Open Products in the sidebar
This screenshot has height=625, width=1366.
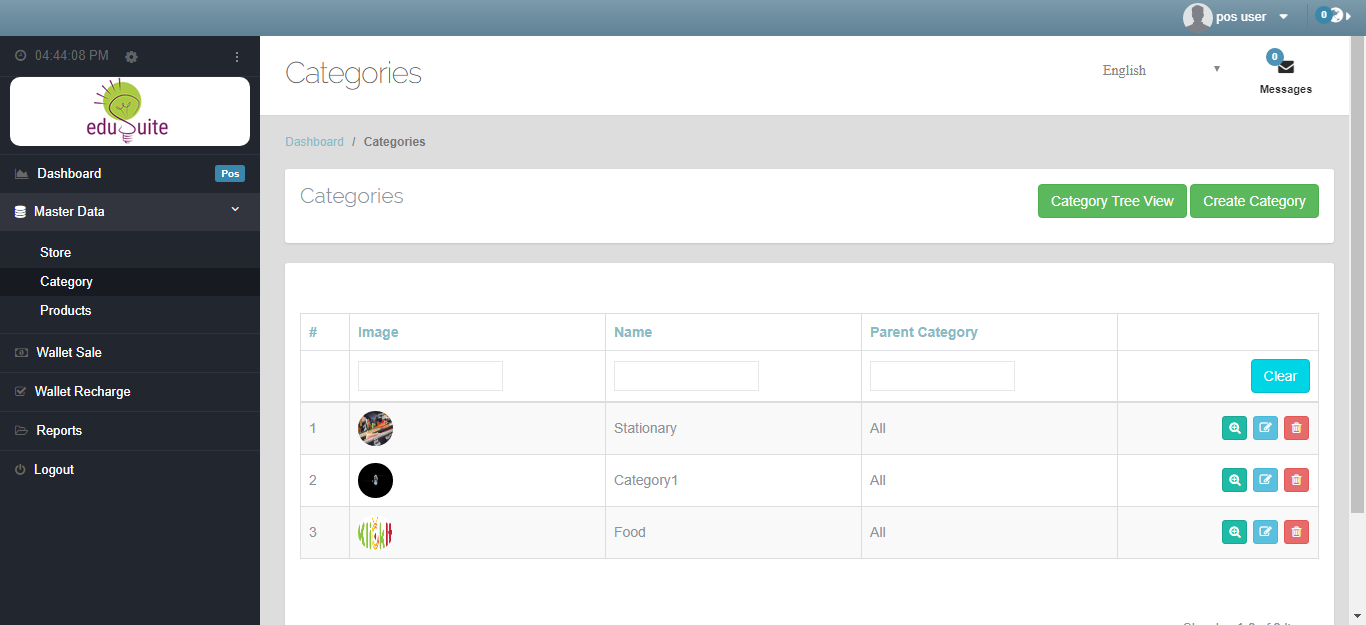click(66, 310)
